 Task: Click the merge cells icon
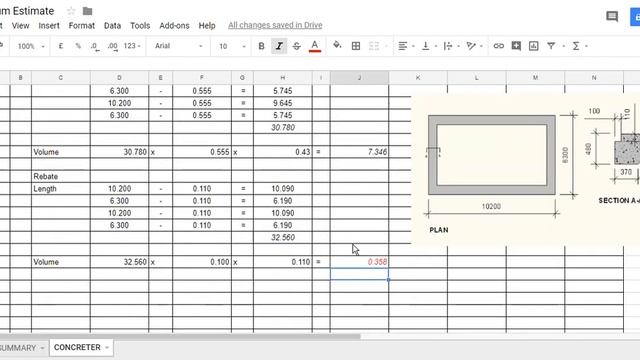[374, 46]
